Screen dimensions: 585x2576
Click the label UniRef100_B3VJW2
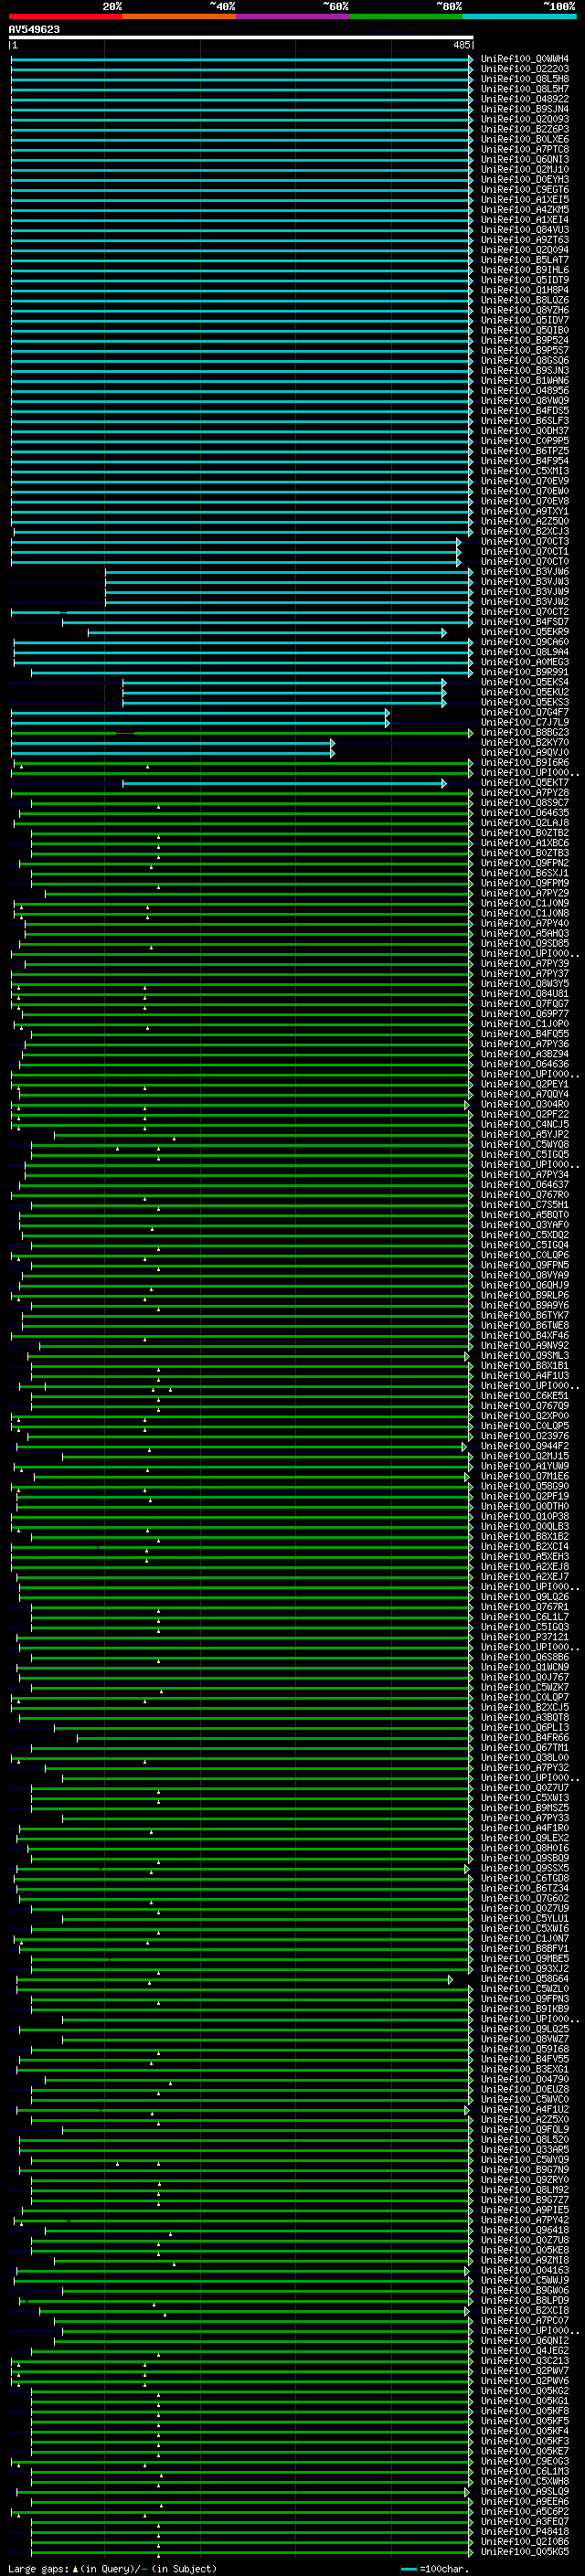[525, 602]
